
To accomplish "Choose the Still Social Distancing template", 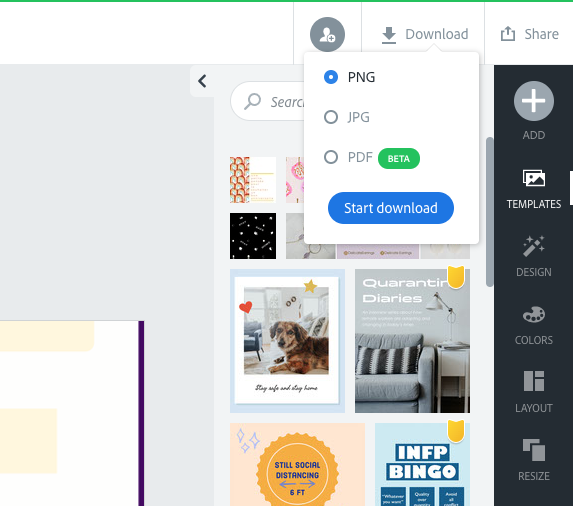I will (297, 464).
